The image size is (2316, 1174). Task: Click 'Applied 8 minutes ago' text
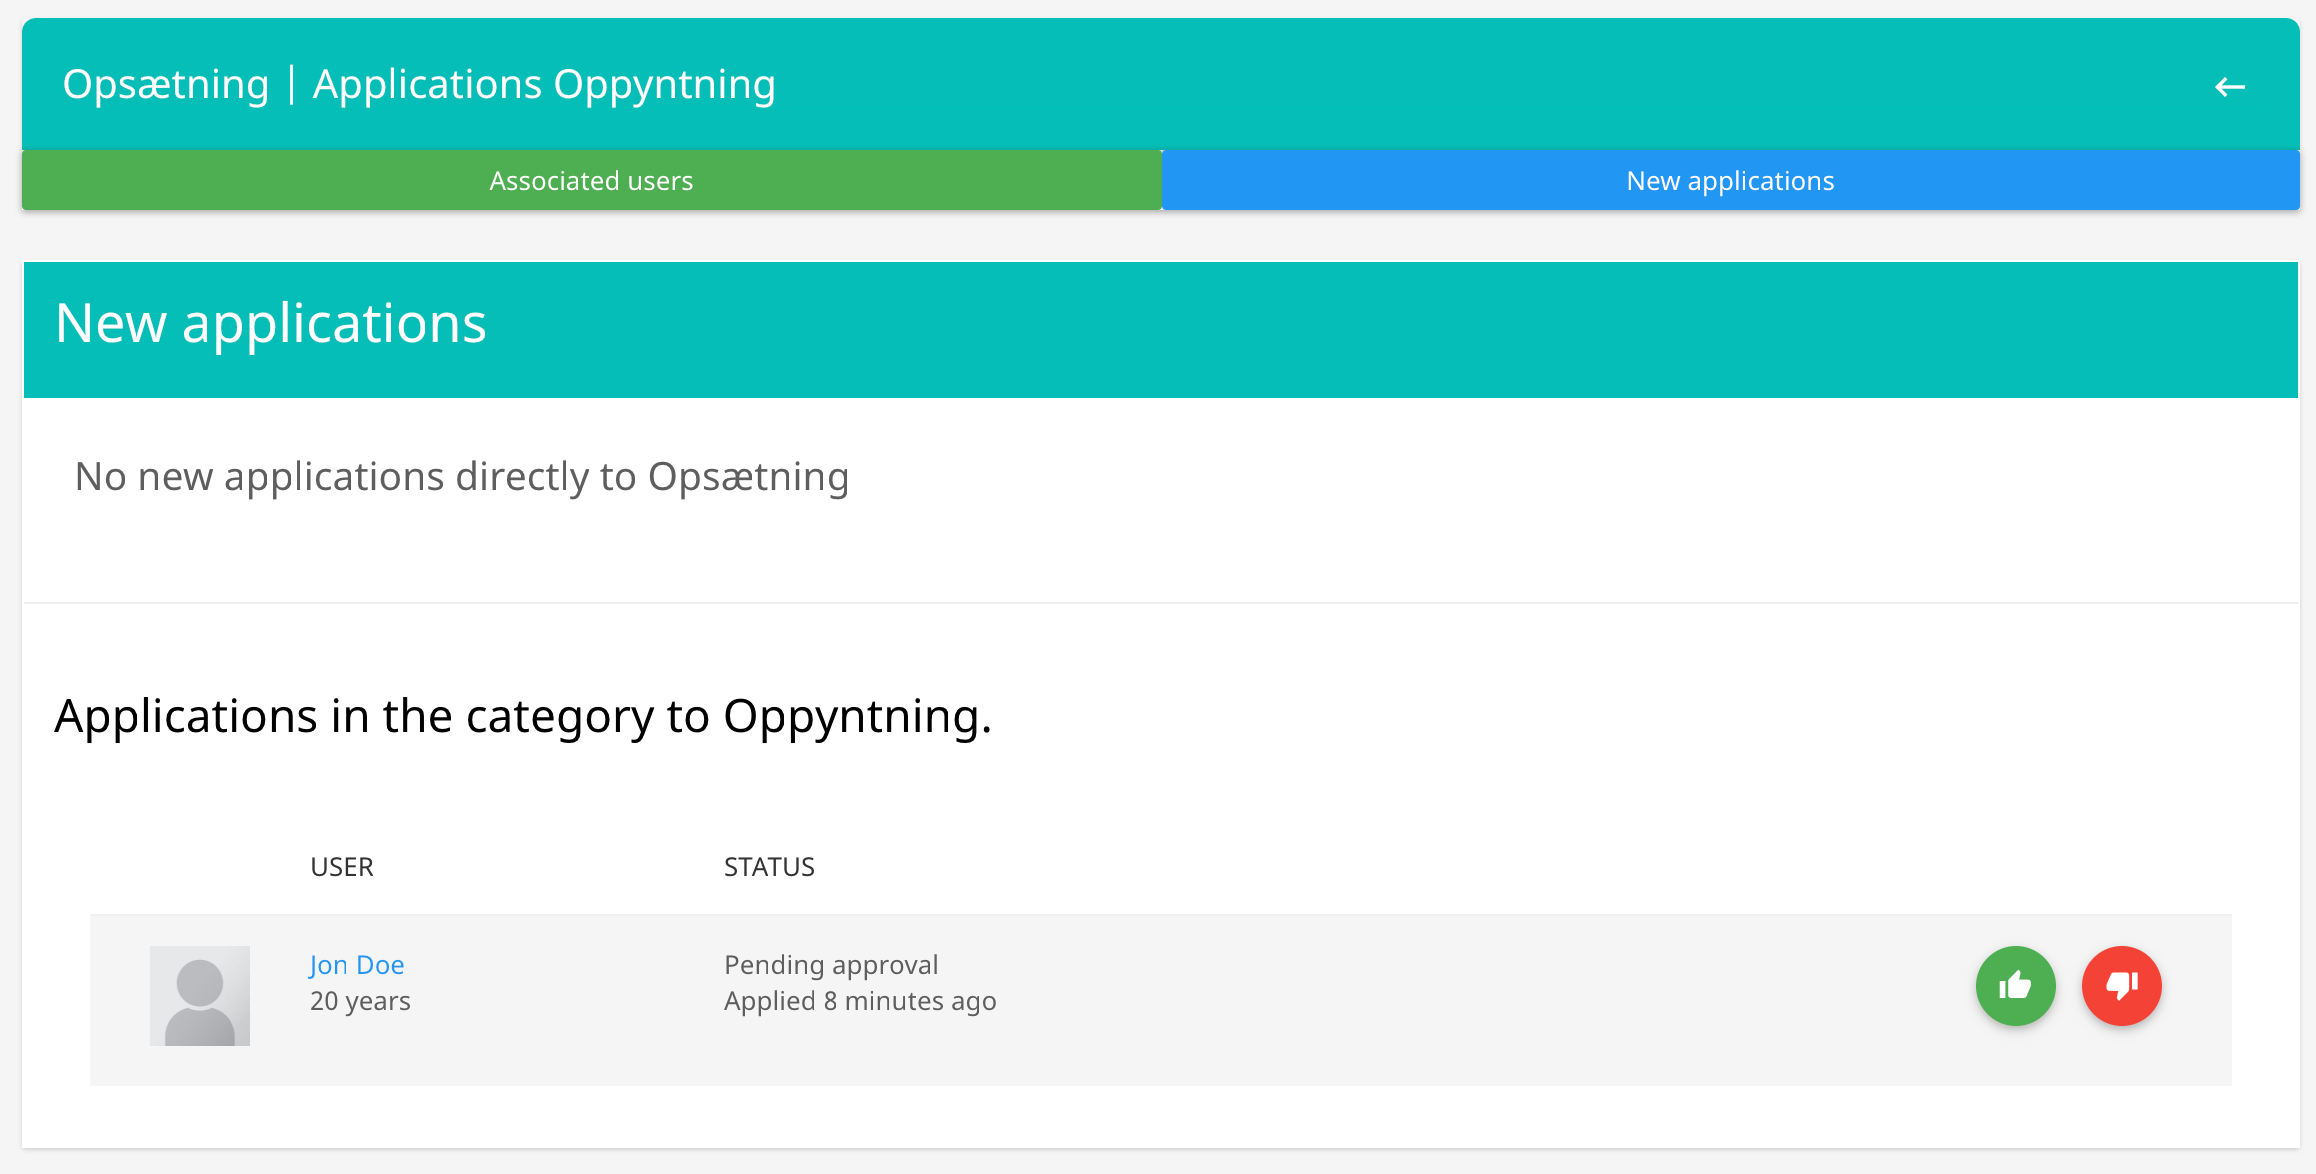860,1001
